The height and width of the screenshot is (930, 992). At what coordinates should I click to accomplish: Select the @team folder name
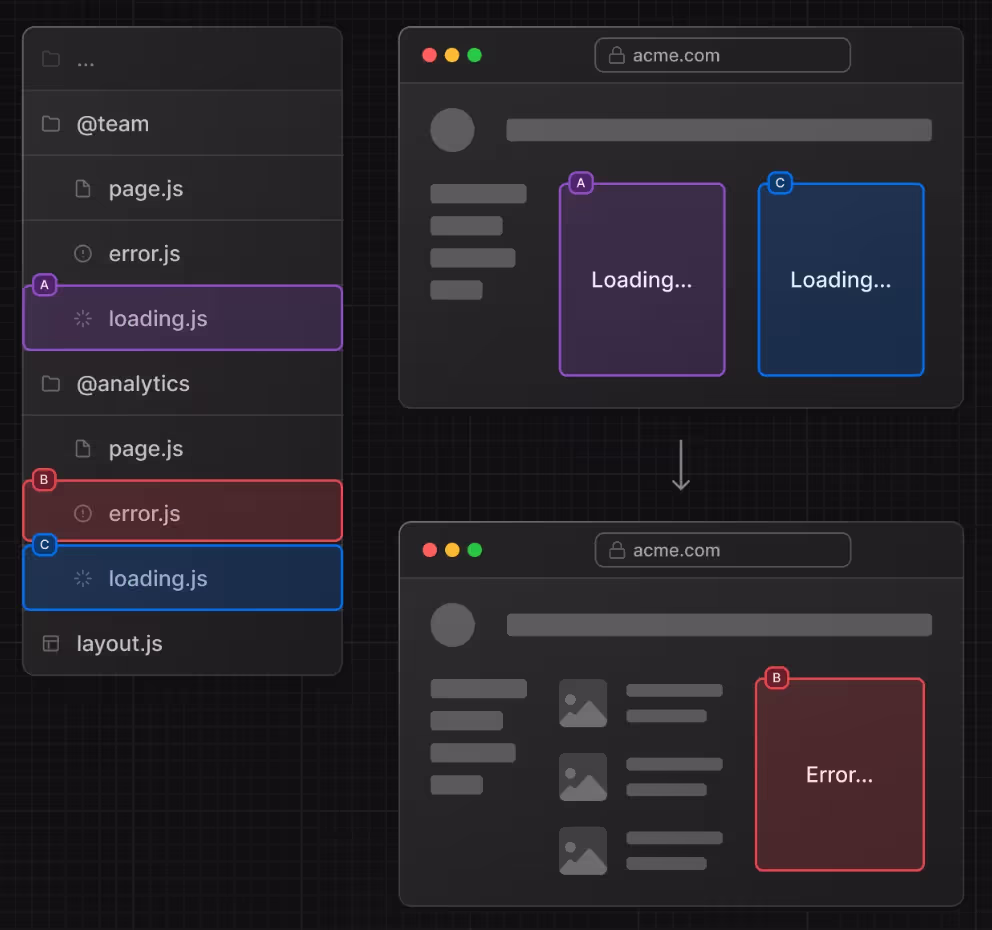(113, 124)
